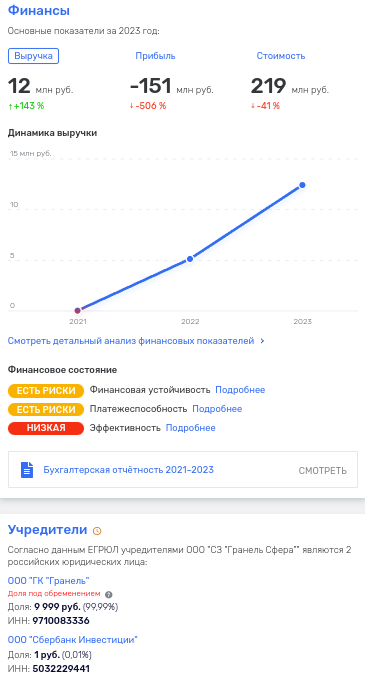The image size is (365, 687).
Task: Click the question mark icon near Доля под обременением
Action: [109, 595]
